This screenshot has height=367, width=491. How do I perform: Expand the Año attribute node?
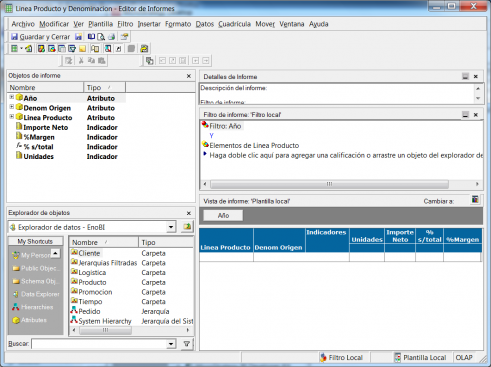tap(12, 97)
